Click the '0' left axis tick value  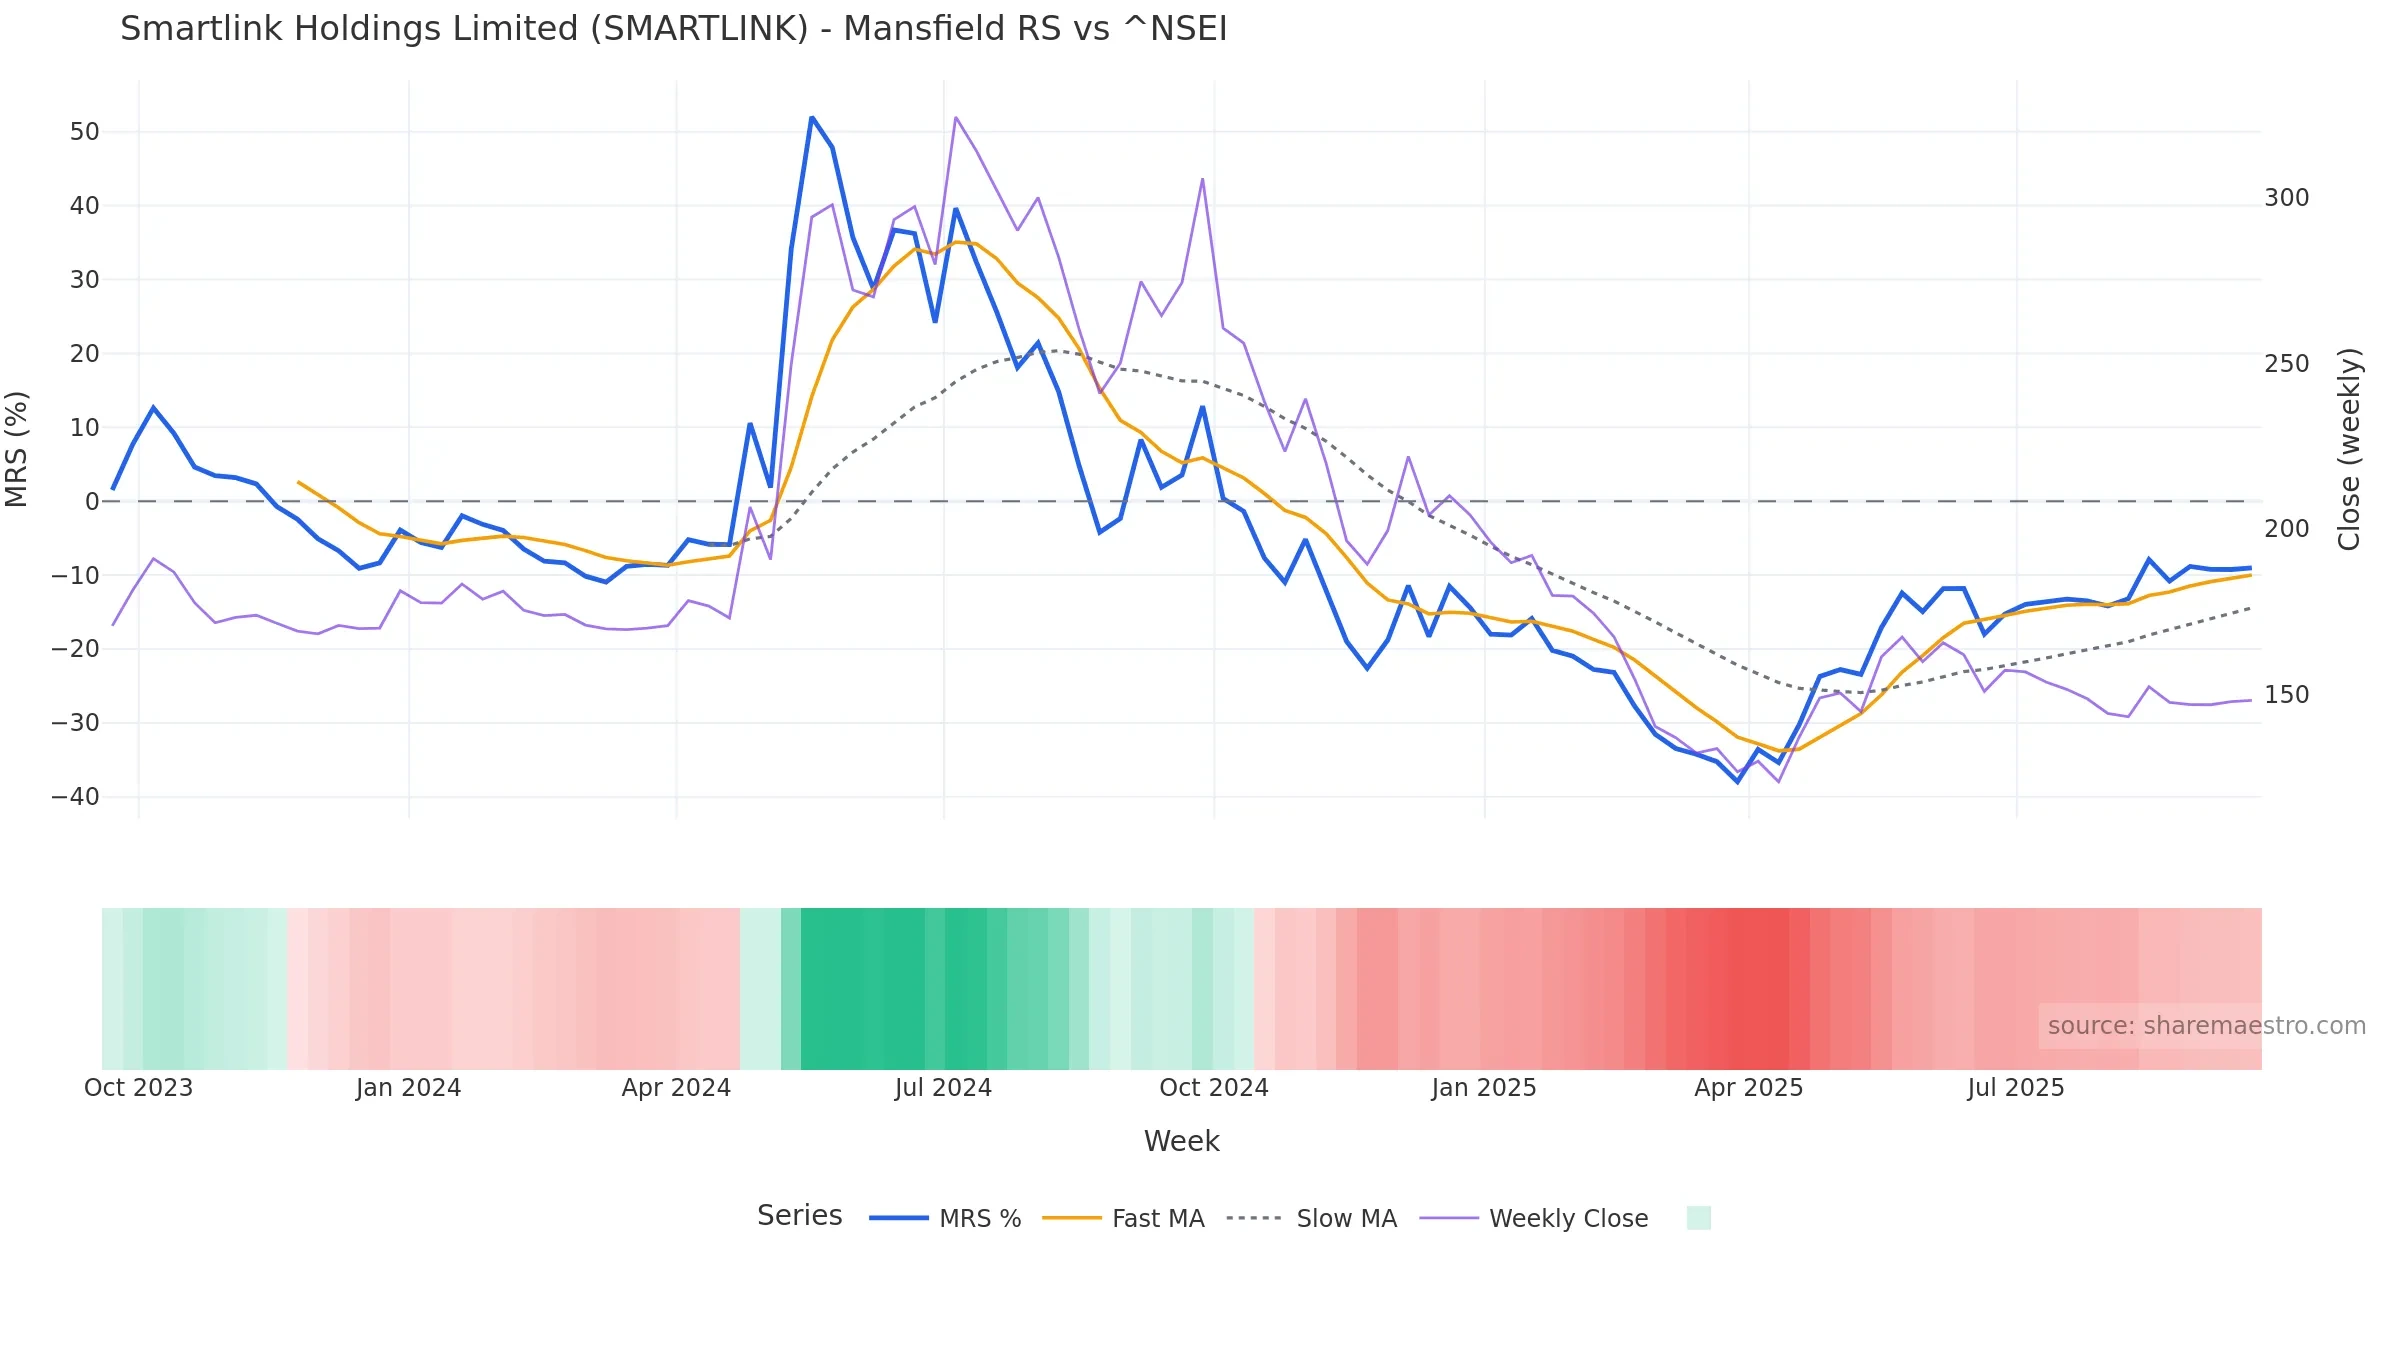(x=92, y=501)
